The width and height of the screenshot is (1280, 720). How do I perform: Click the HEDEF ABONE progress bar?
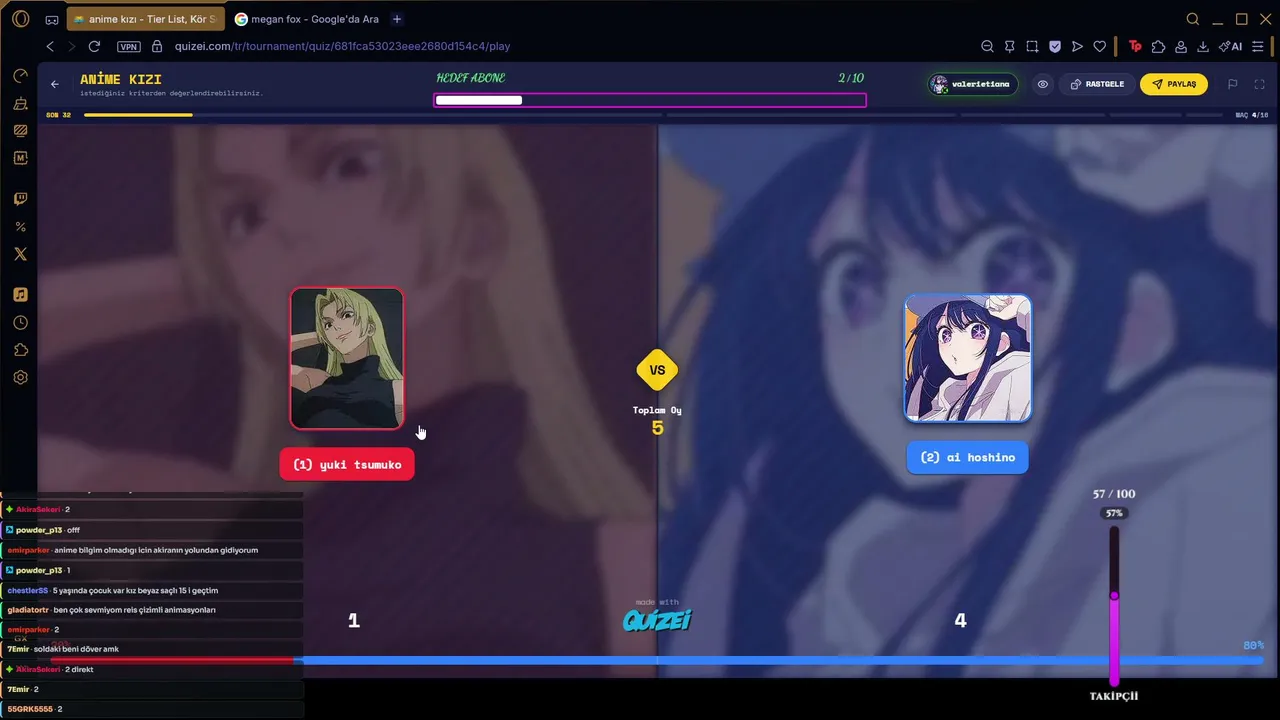pyautogui.click(x=650, y=100)
